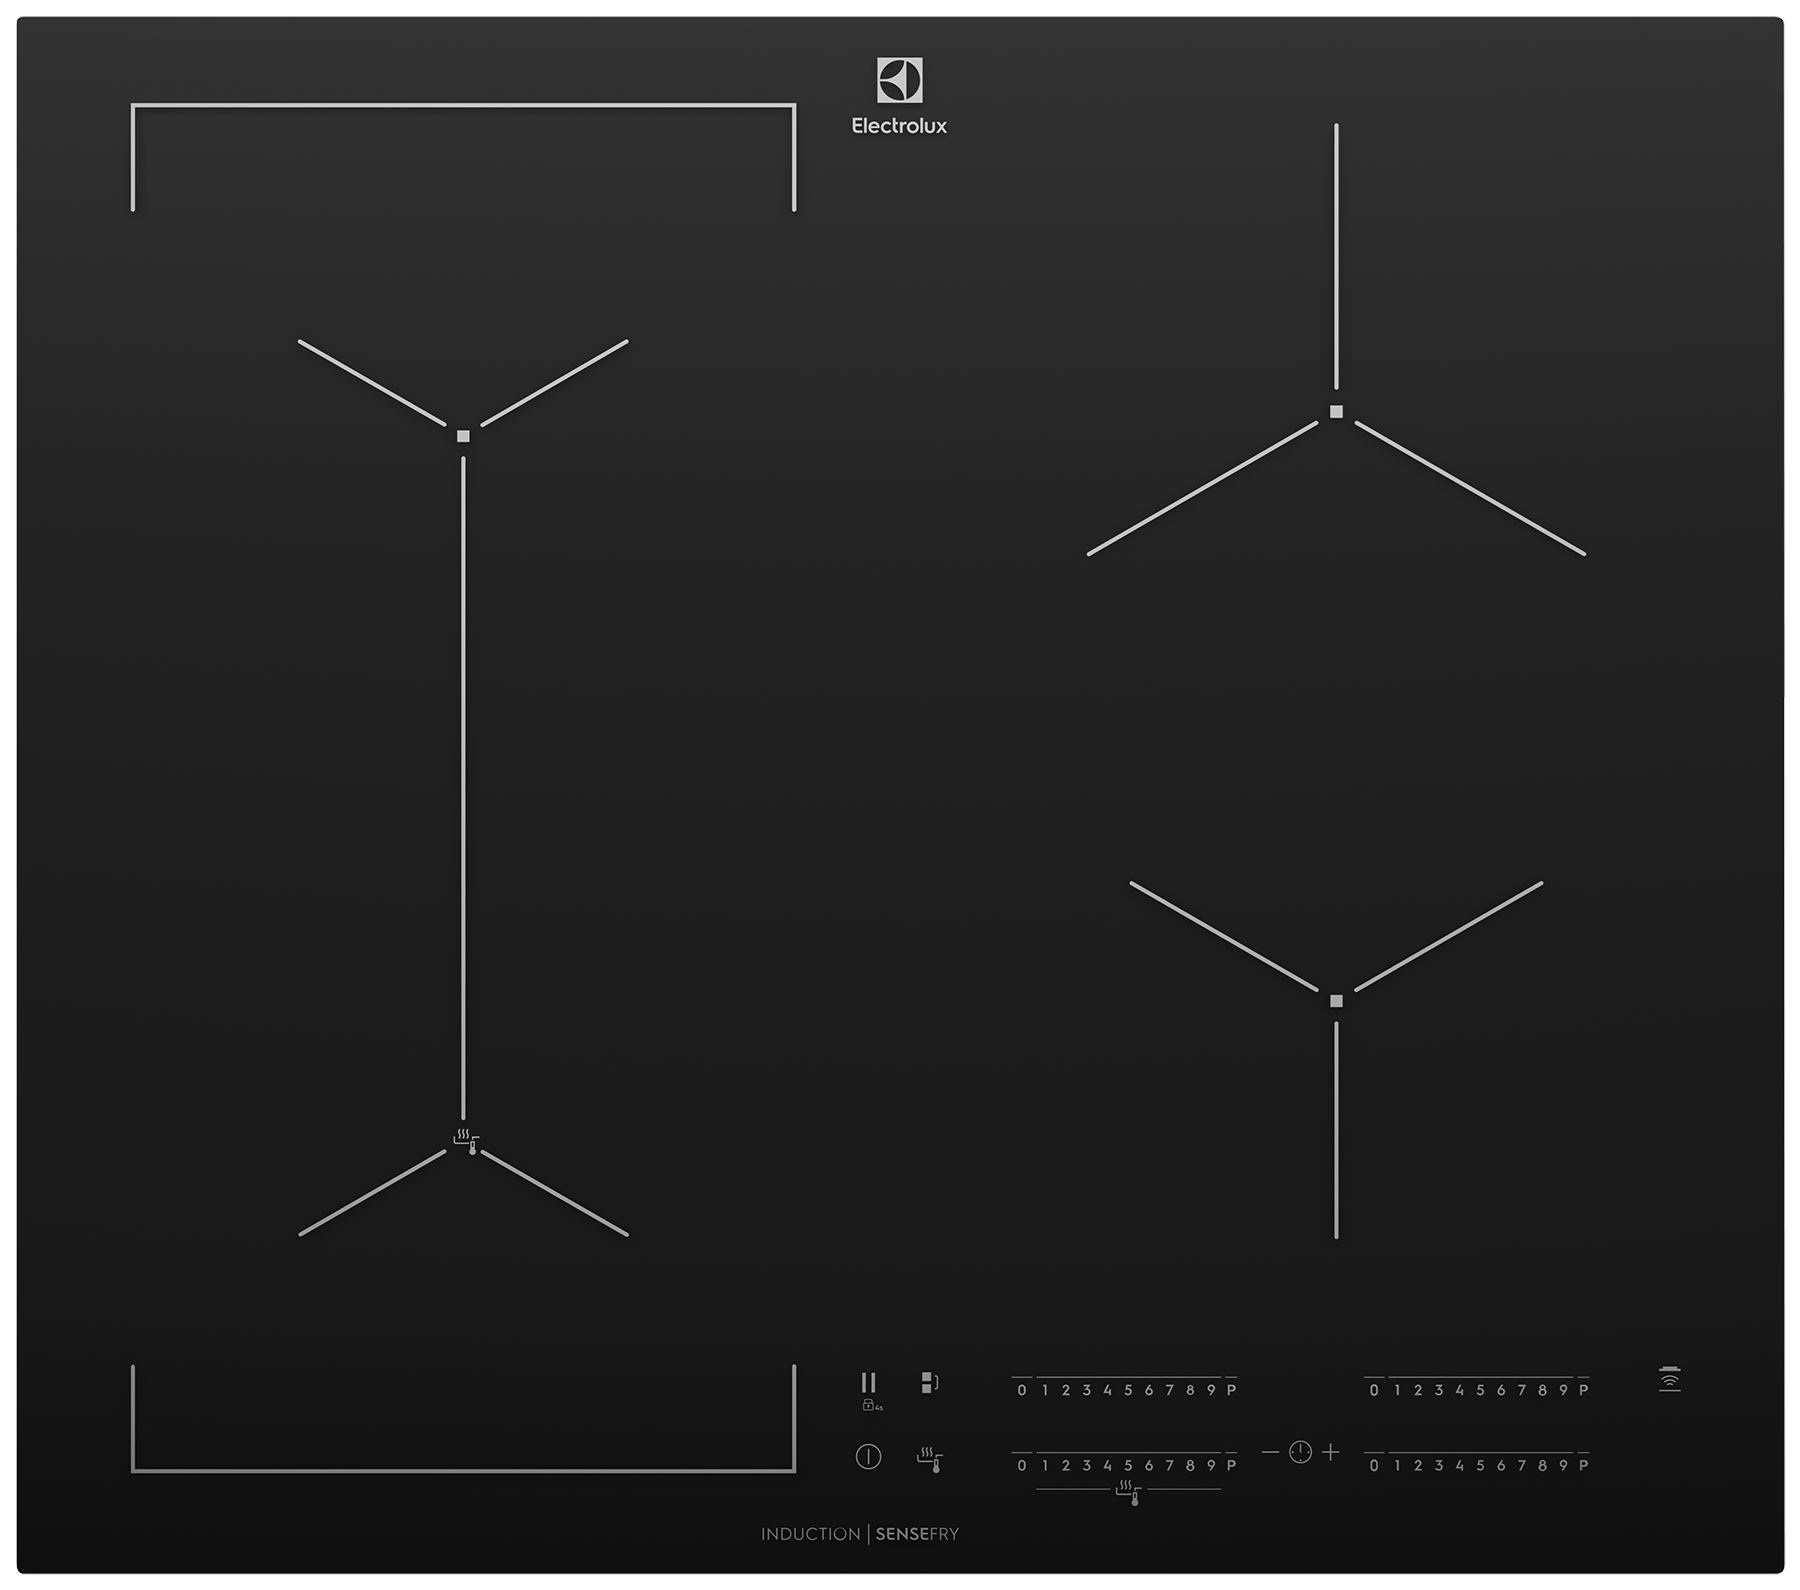
Task: Set upper-left heat slider to level 5
Action: [x=1128, y=1389]
